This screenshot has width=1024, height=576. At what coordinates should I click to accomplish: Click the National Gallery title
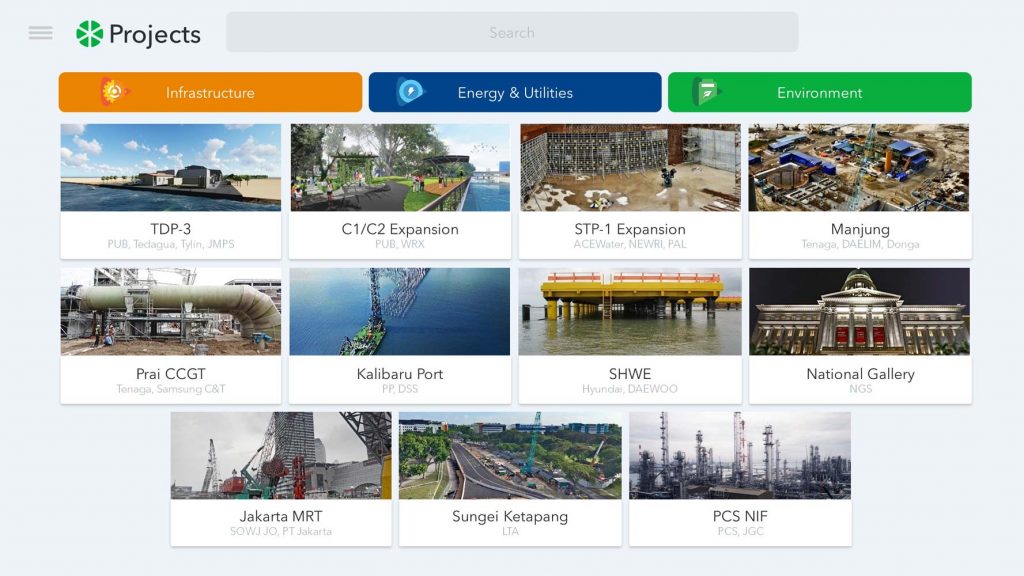click(860, 374)
